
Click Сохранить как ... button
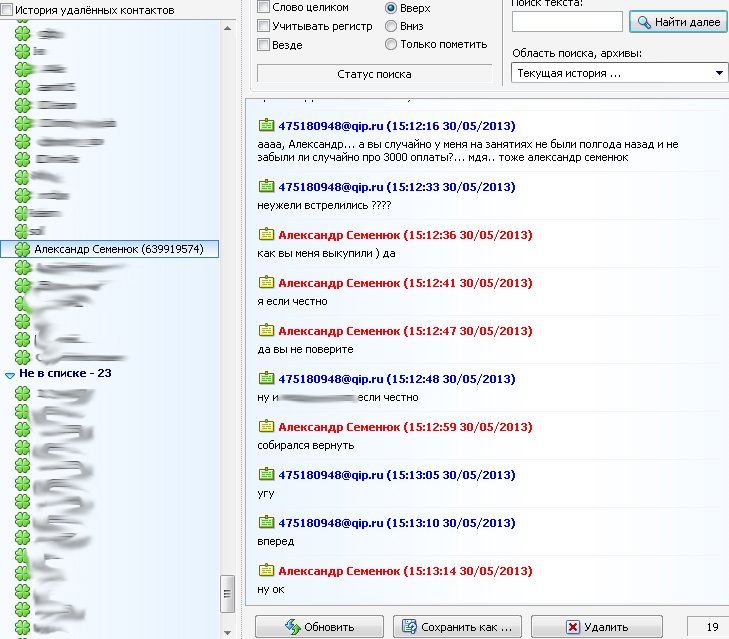tap(457, 626)
